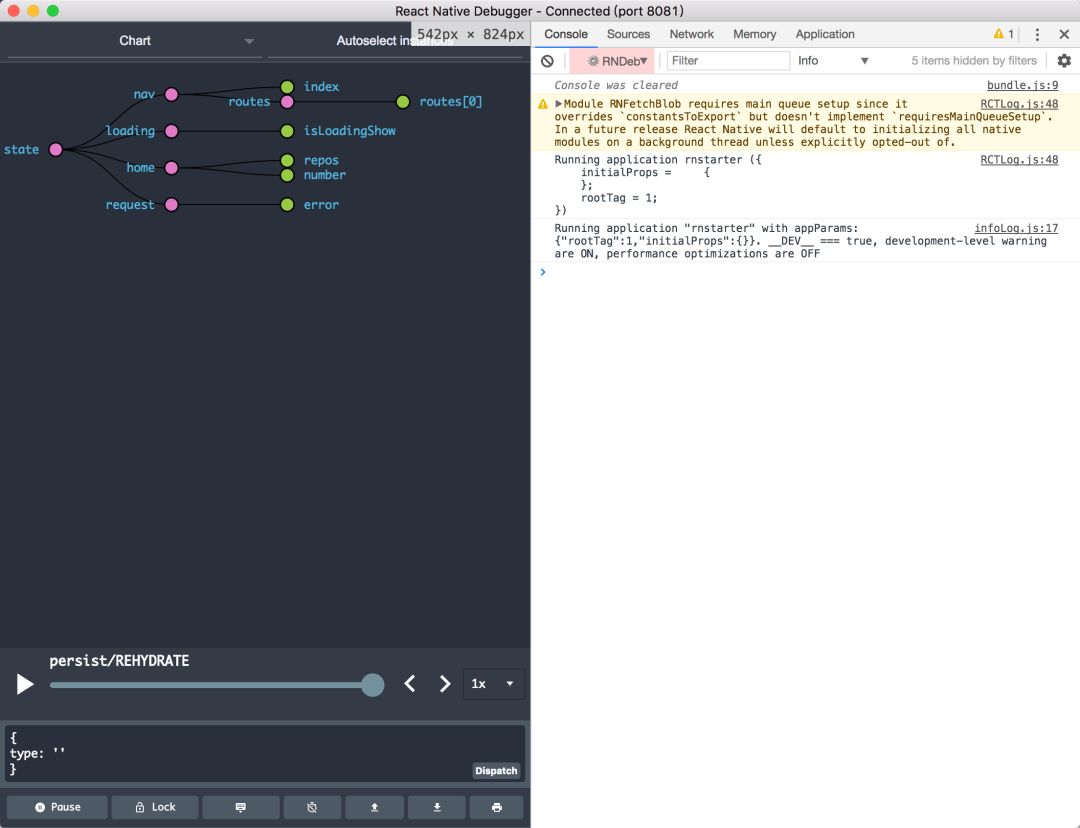Click the dispatcher toggle icon in bottom bar
Screen dimensions: 1080x828
241,807
